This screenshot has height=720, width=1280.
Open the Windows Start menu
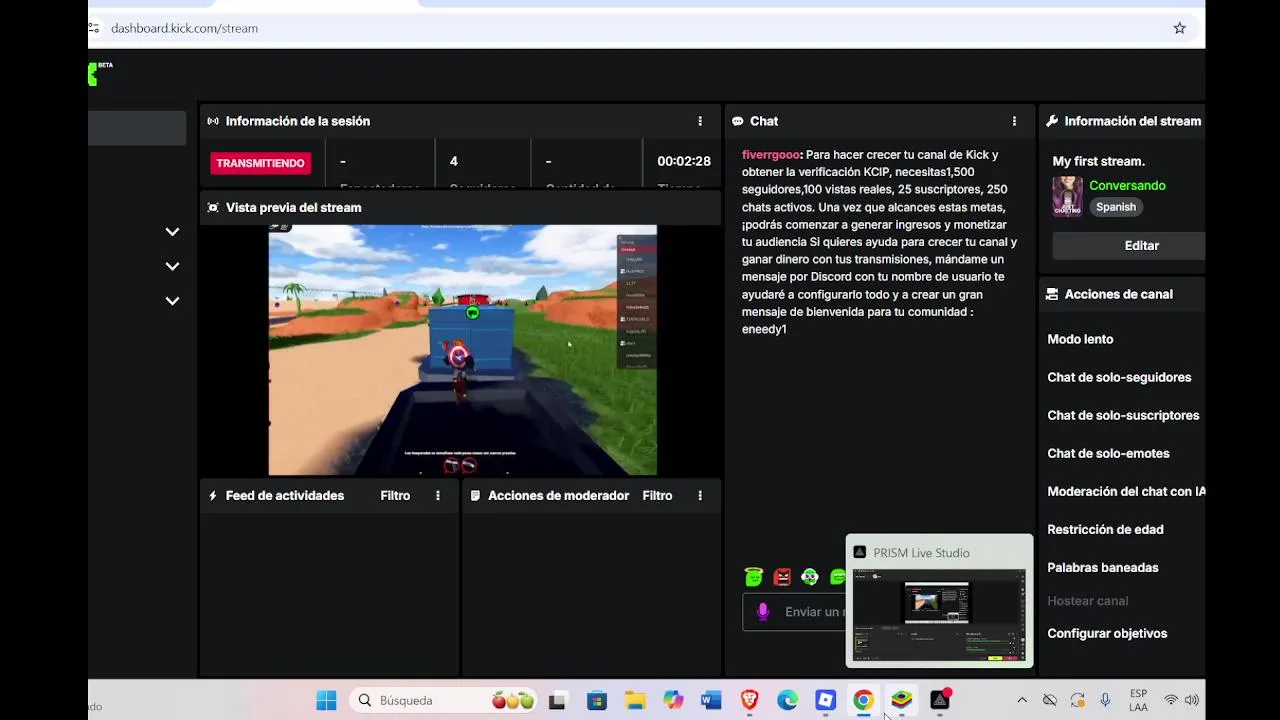click(326, 700)
